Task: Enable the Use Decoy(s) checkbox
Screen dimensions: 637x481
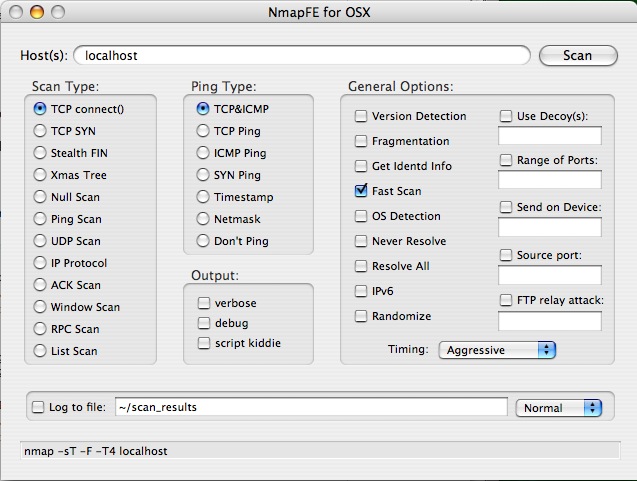Action: click(506, 116)
